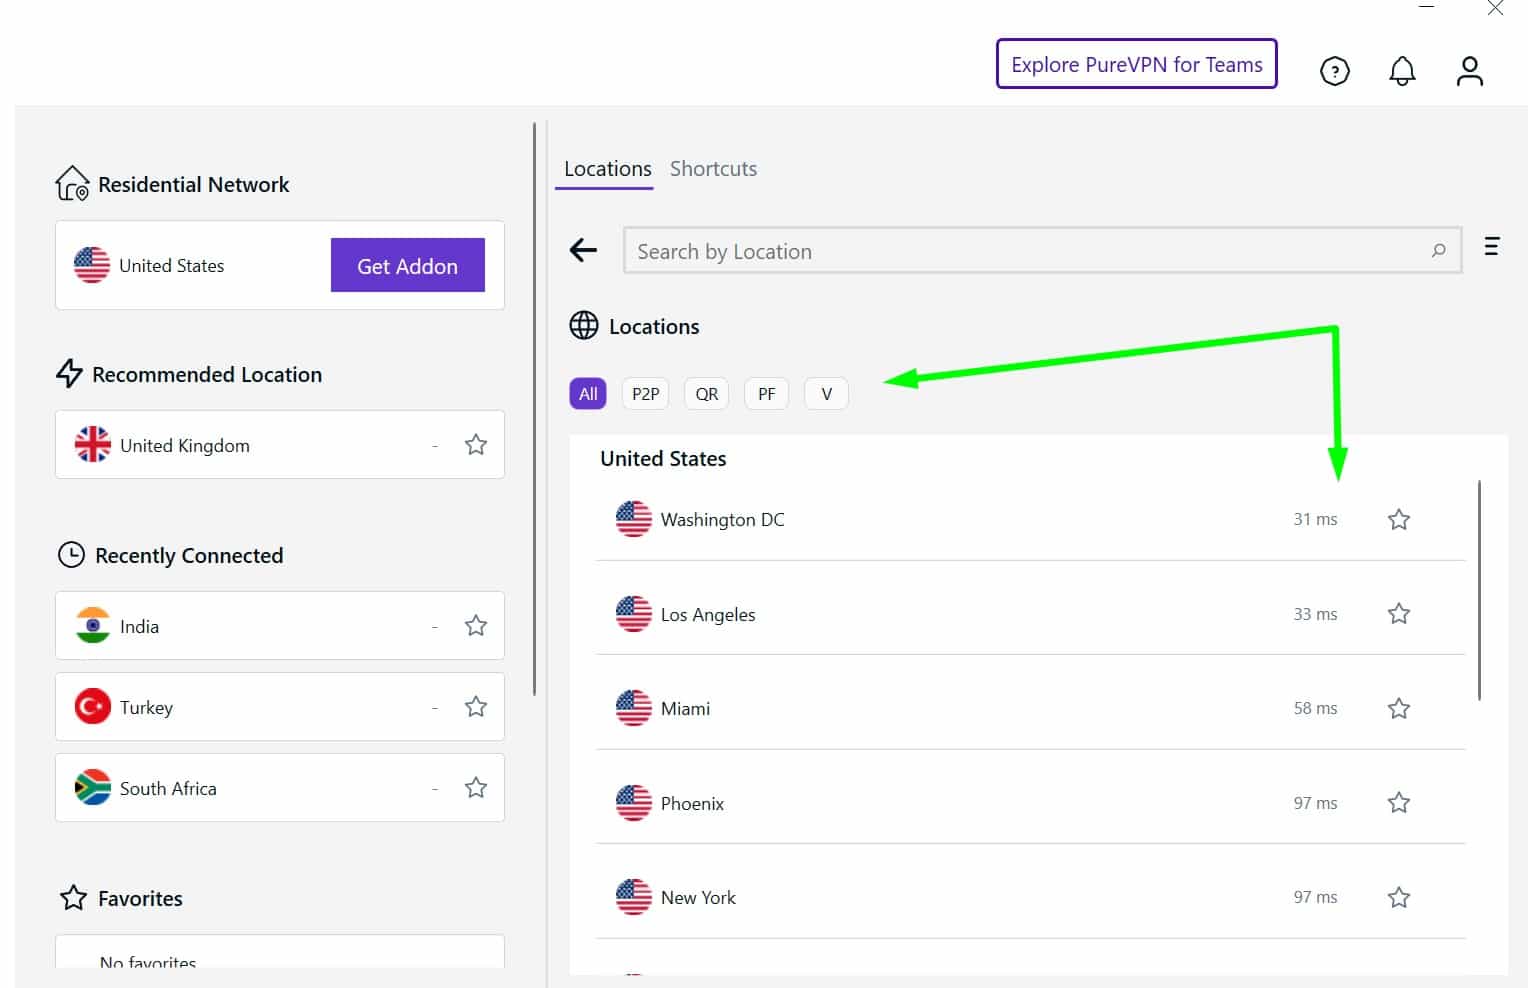
Task: Click the flag next to Los Angeles
Action: pos(634,614)
